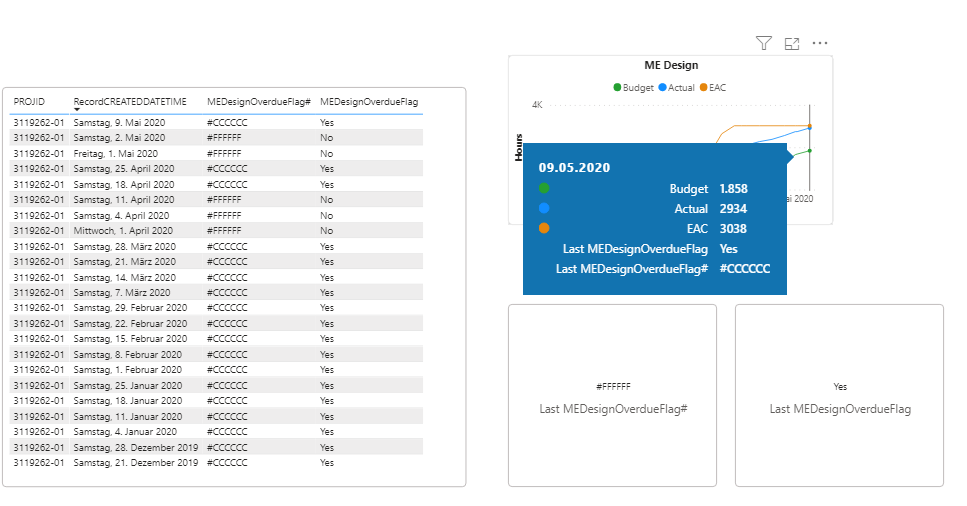Click orange EAC legend marker

click(704, 88)
